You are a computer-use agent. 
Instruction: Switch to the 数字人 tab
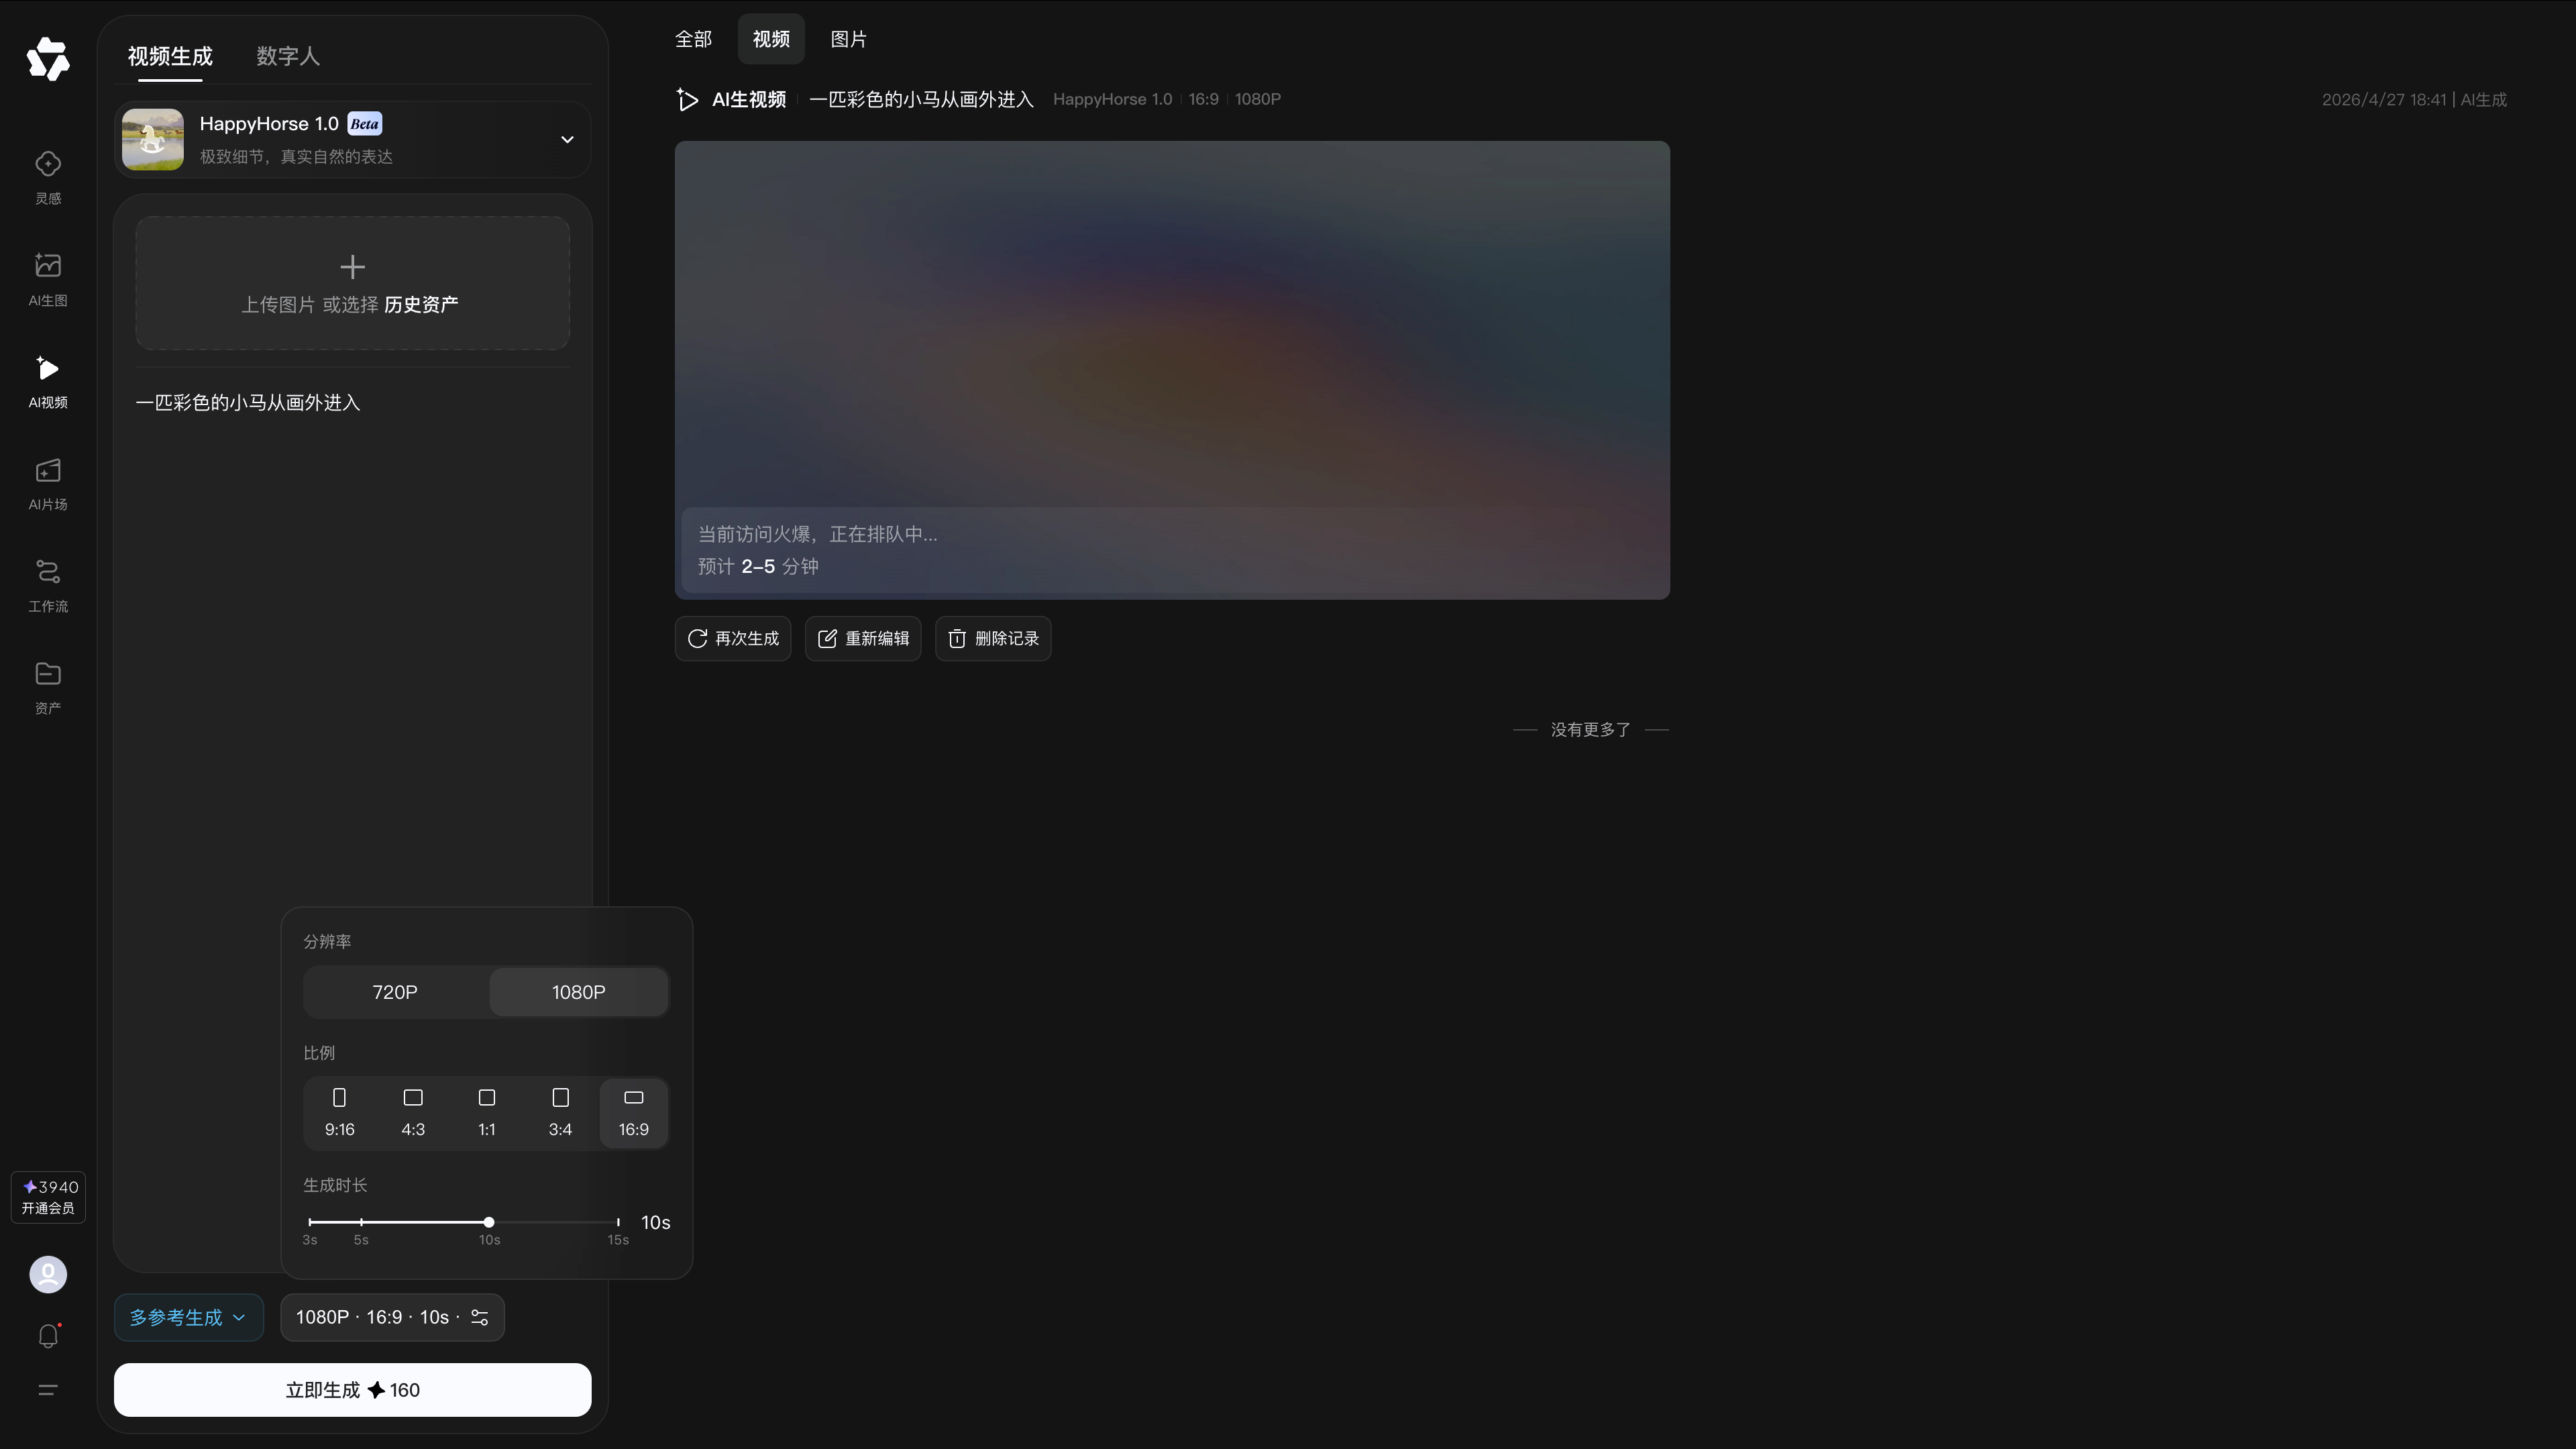coord(287,57)
